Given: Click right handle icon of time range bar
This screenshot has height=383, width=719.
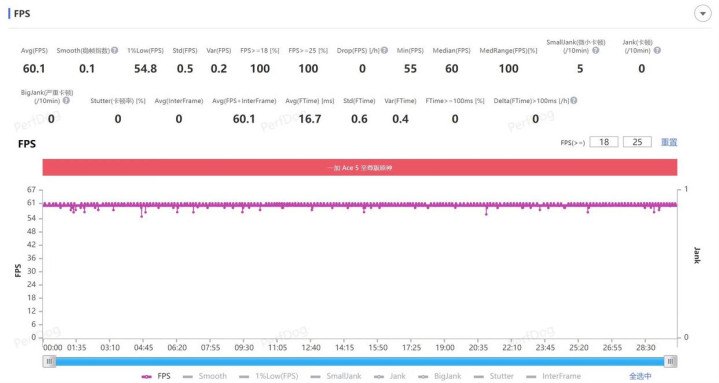Looking at the screenshot, I should pyautogui.click(x=670, y=361).
